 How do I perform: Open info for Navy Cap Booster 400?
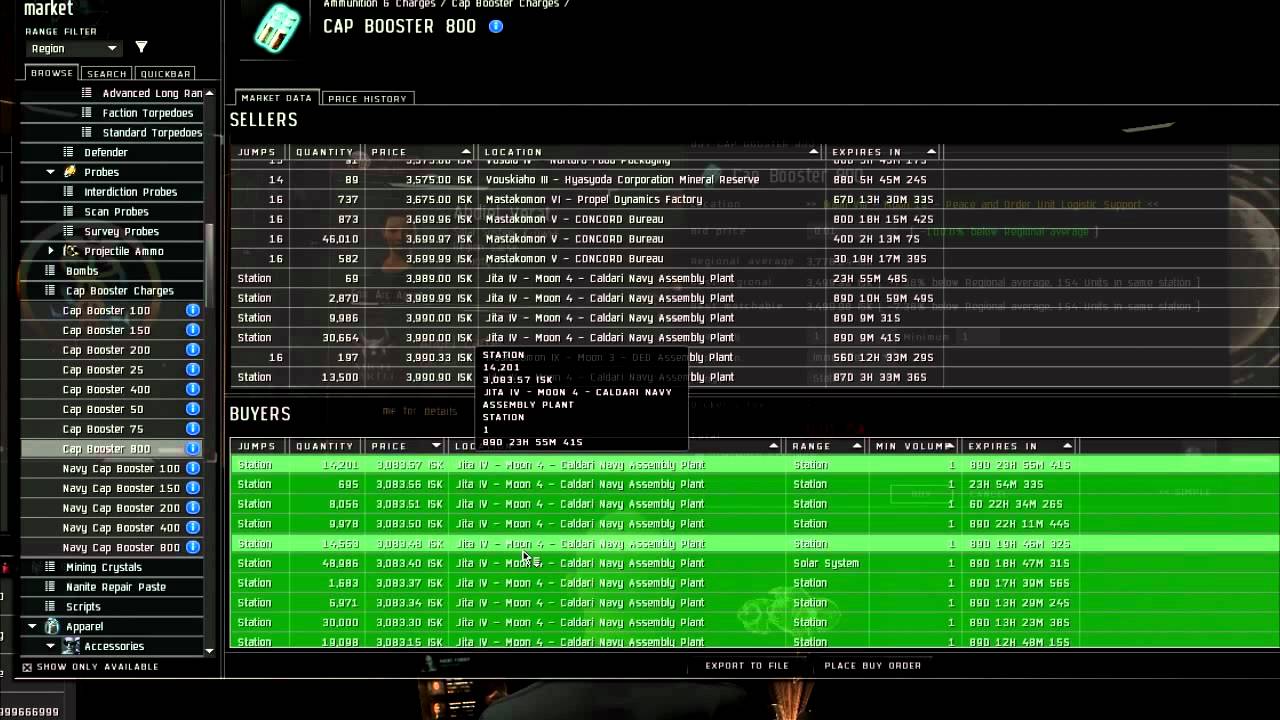tap(193, 528)
